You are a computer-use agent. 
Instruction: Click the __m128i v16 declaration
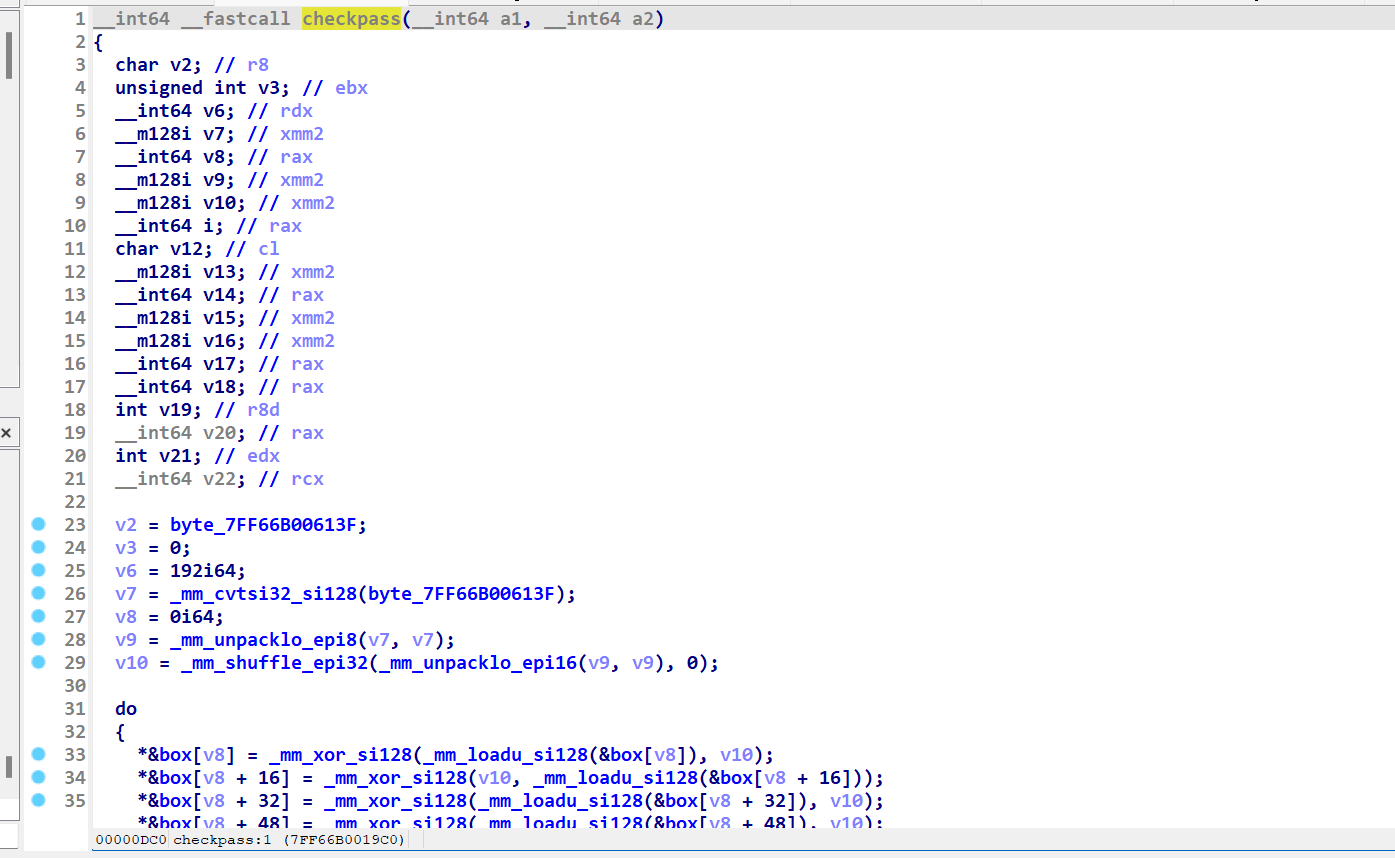(x=181, y=341)
